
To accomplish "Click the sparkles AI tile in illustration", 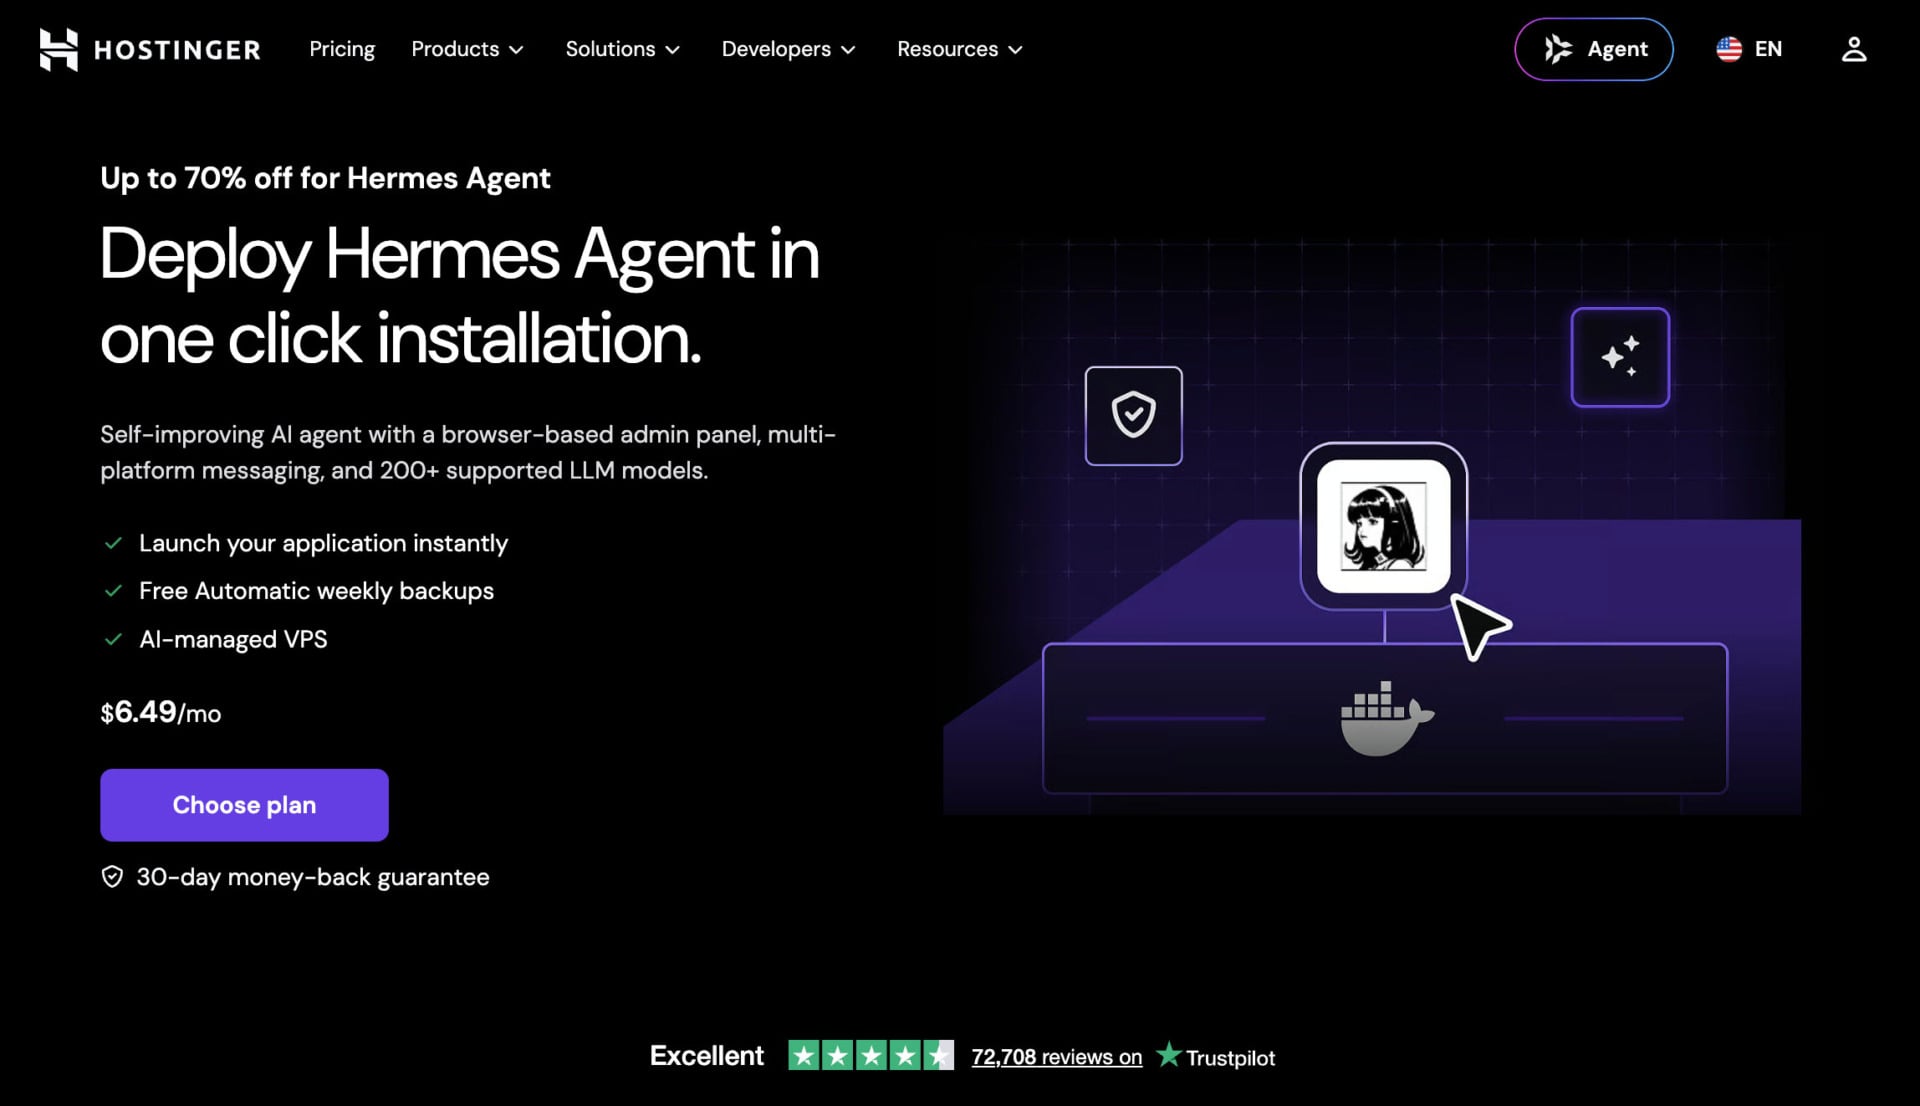I will click(x=1620, y=357).
